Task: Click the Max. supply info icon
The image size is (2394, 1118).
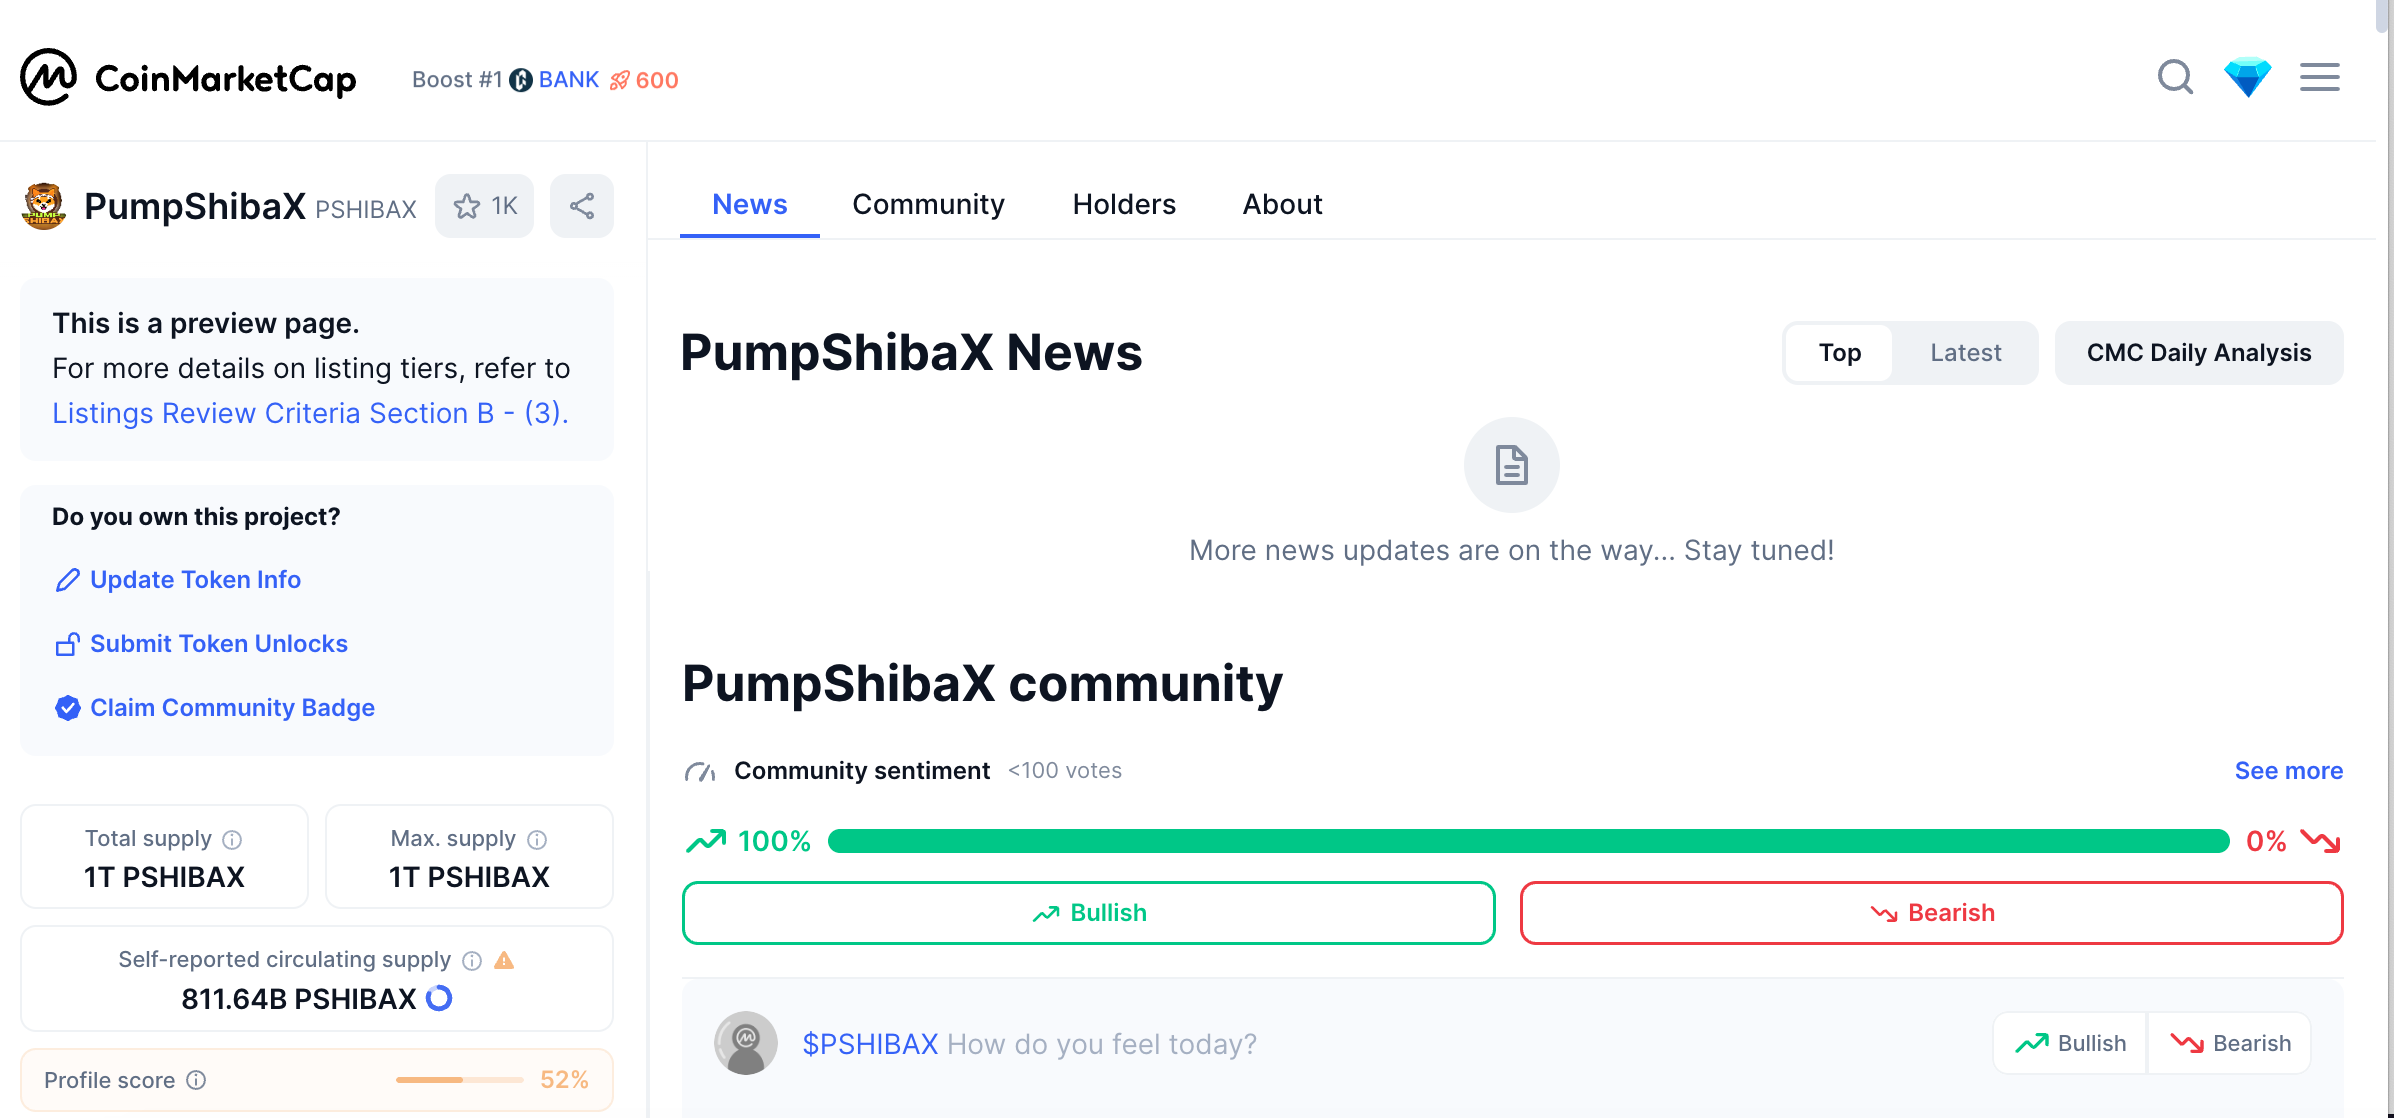Action: [x=537, y=839]
